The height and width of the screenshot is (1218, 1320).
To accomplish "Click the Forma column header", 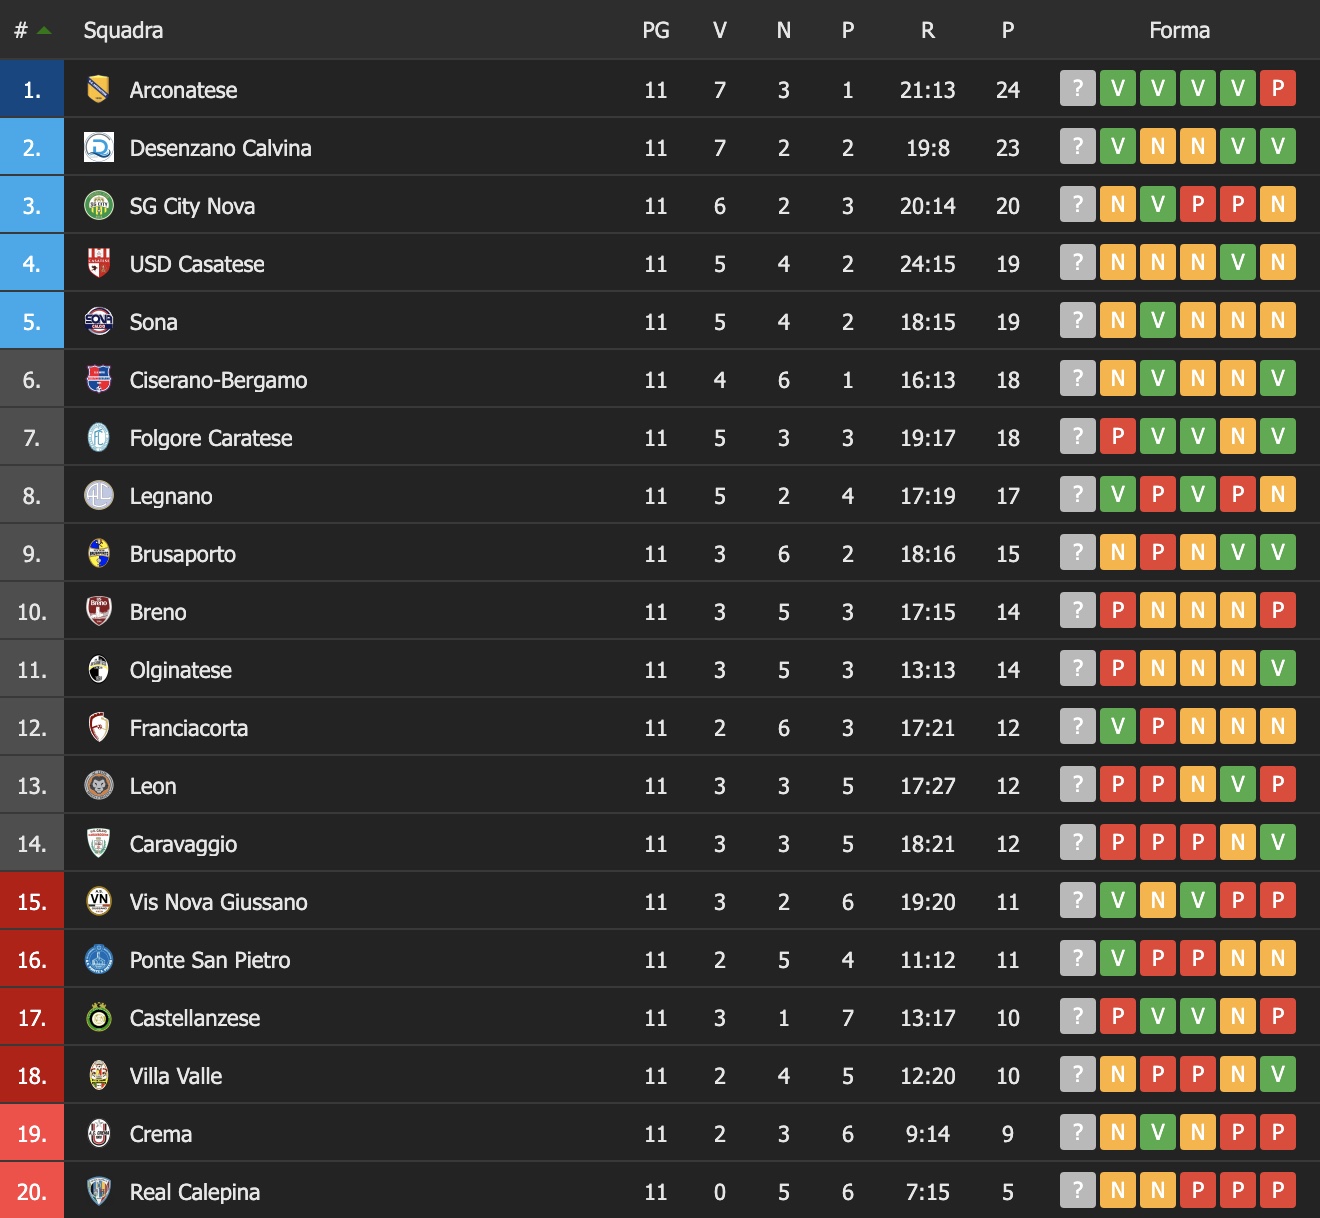I will click(x=1179, y=31).
